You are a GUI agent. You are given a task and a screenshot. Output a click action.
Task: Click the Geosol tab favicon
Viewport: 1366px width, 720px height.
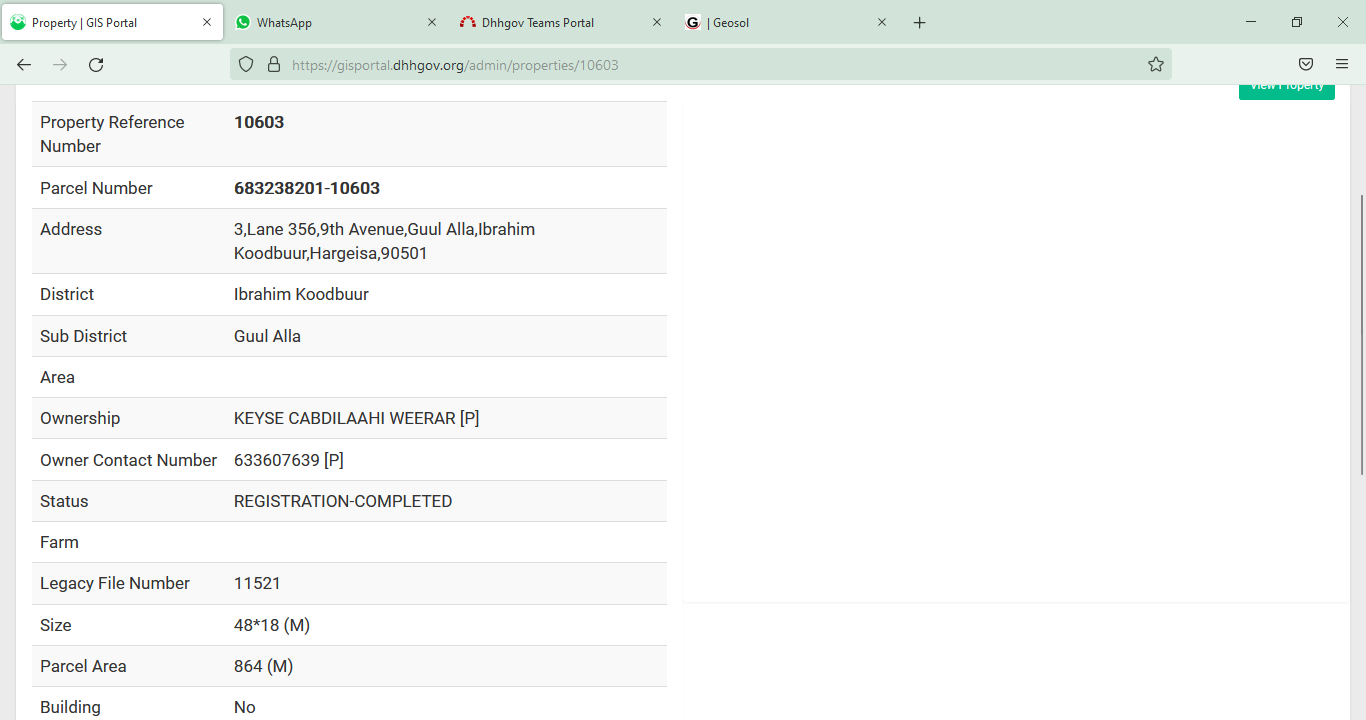(693, 22)
